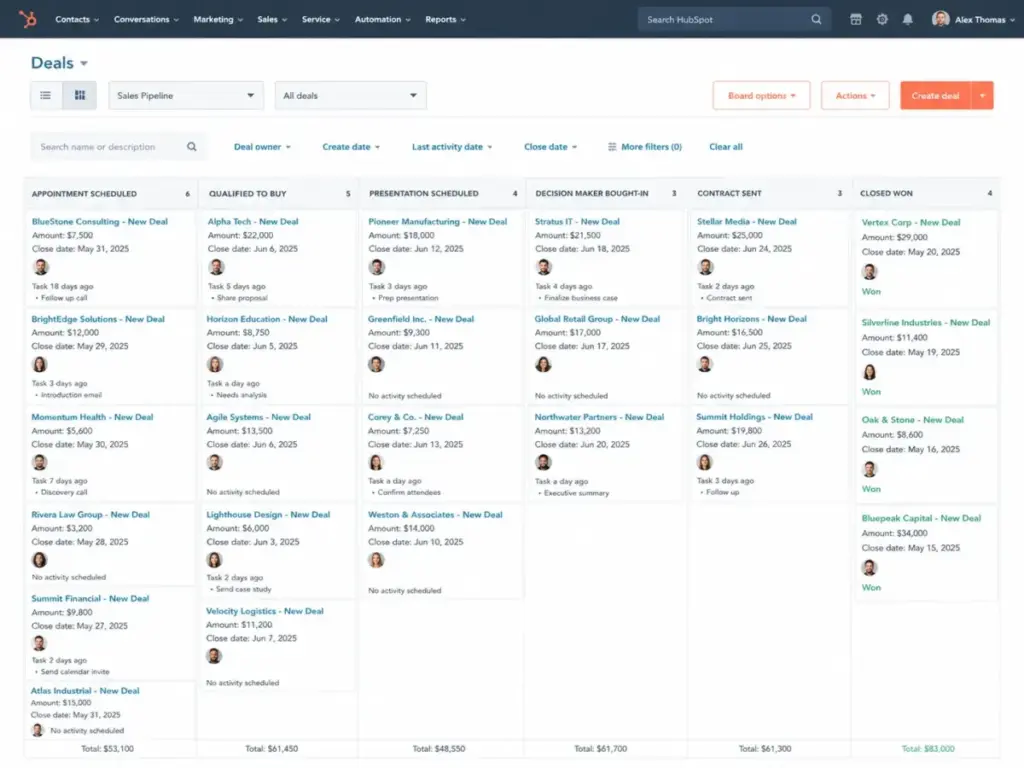Open the Actions dropdown
The image size is (1024, 768).
click(855, 95)
